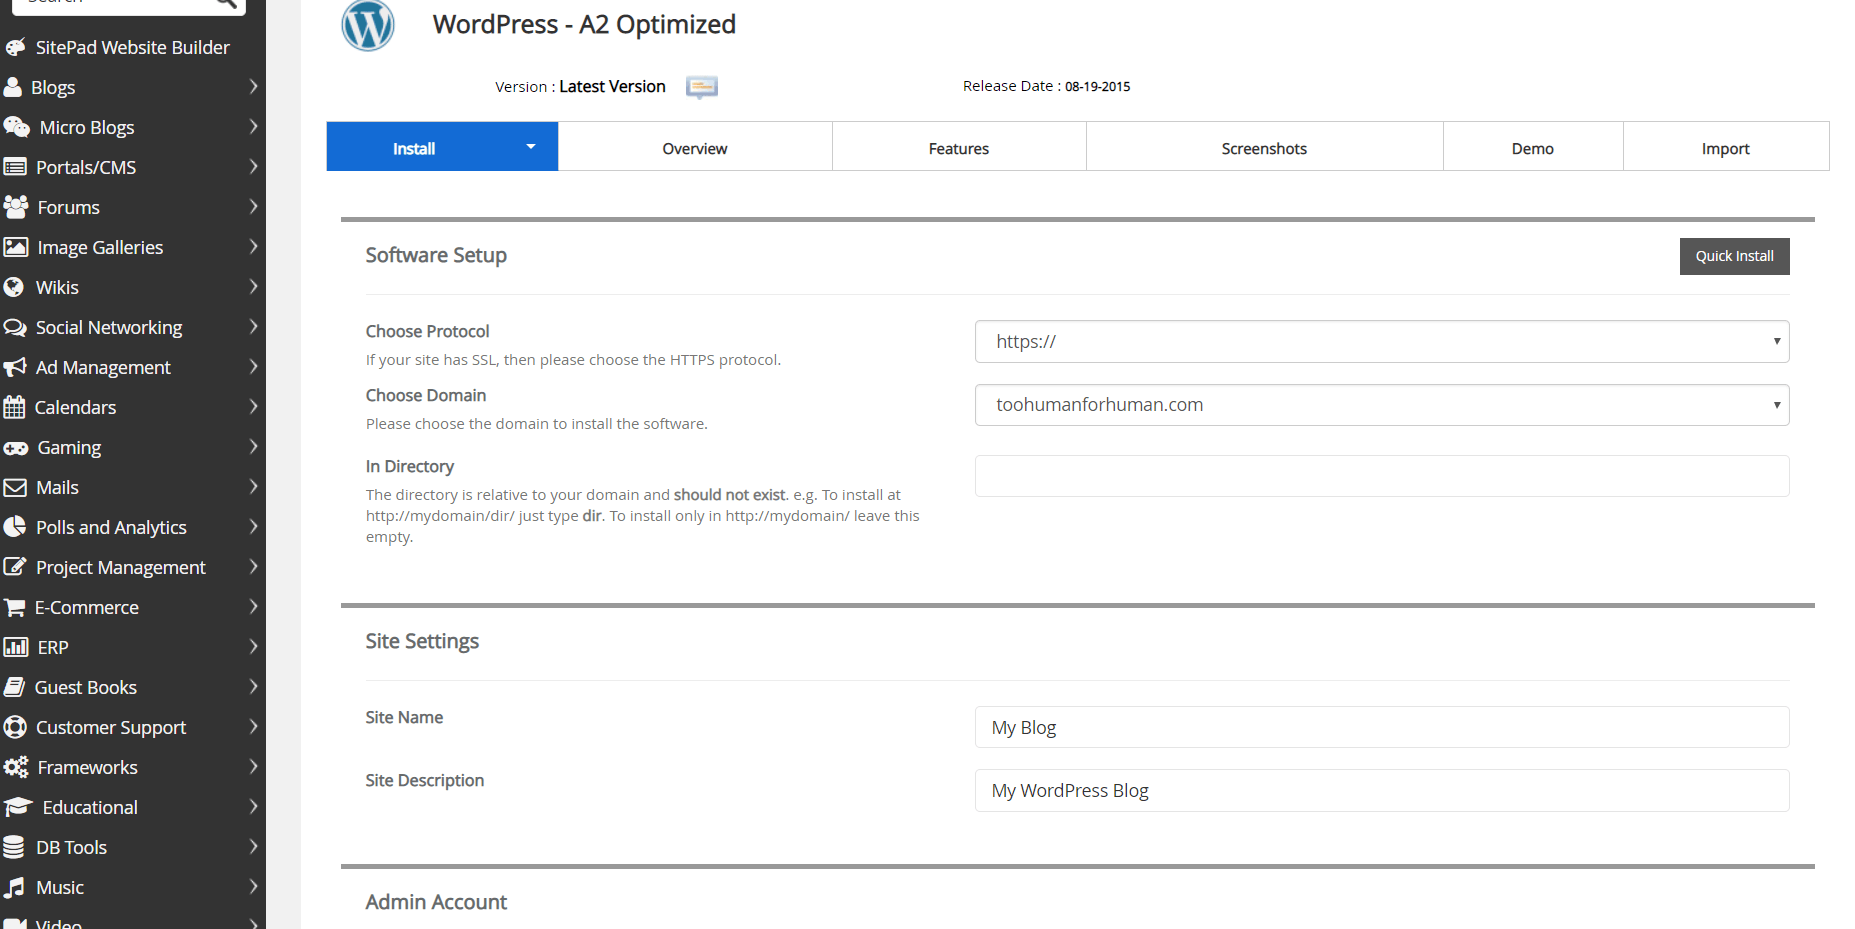Expand the Blogs category chevron
The width and height of the screenshot is (1855, 929).
click(x=253, y=87)
